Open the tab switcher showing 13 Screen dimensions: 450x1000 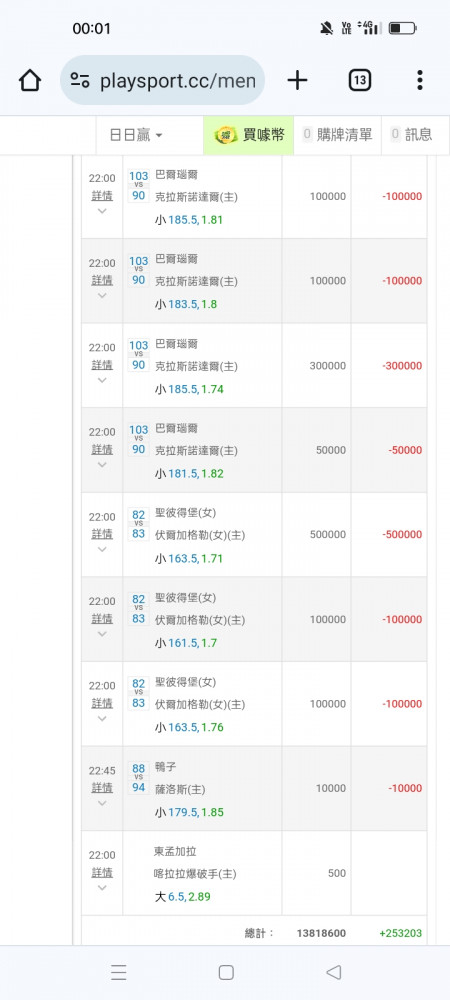359,80
